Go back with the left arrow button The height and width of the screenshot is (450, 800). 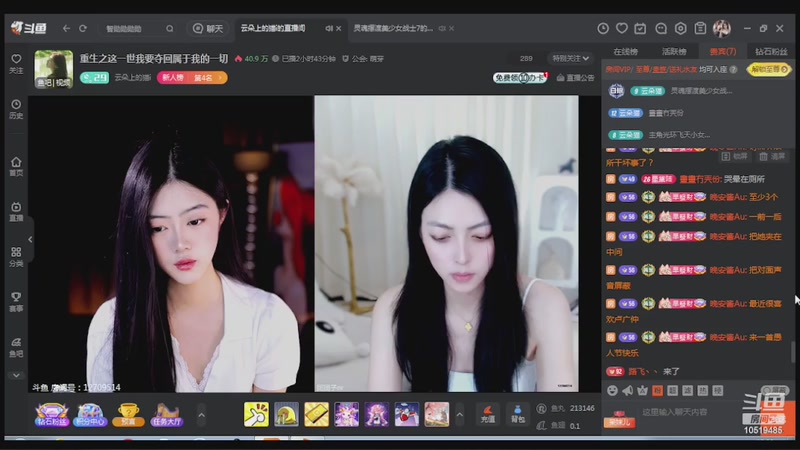66,29
